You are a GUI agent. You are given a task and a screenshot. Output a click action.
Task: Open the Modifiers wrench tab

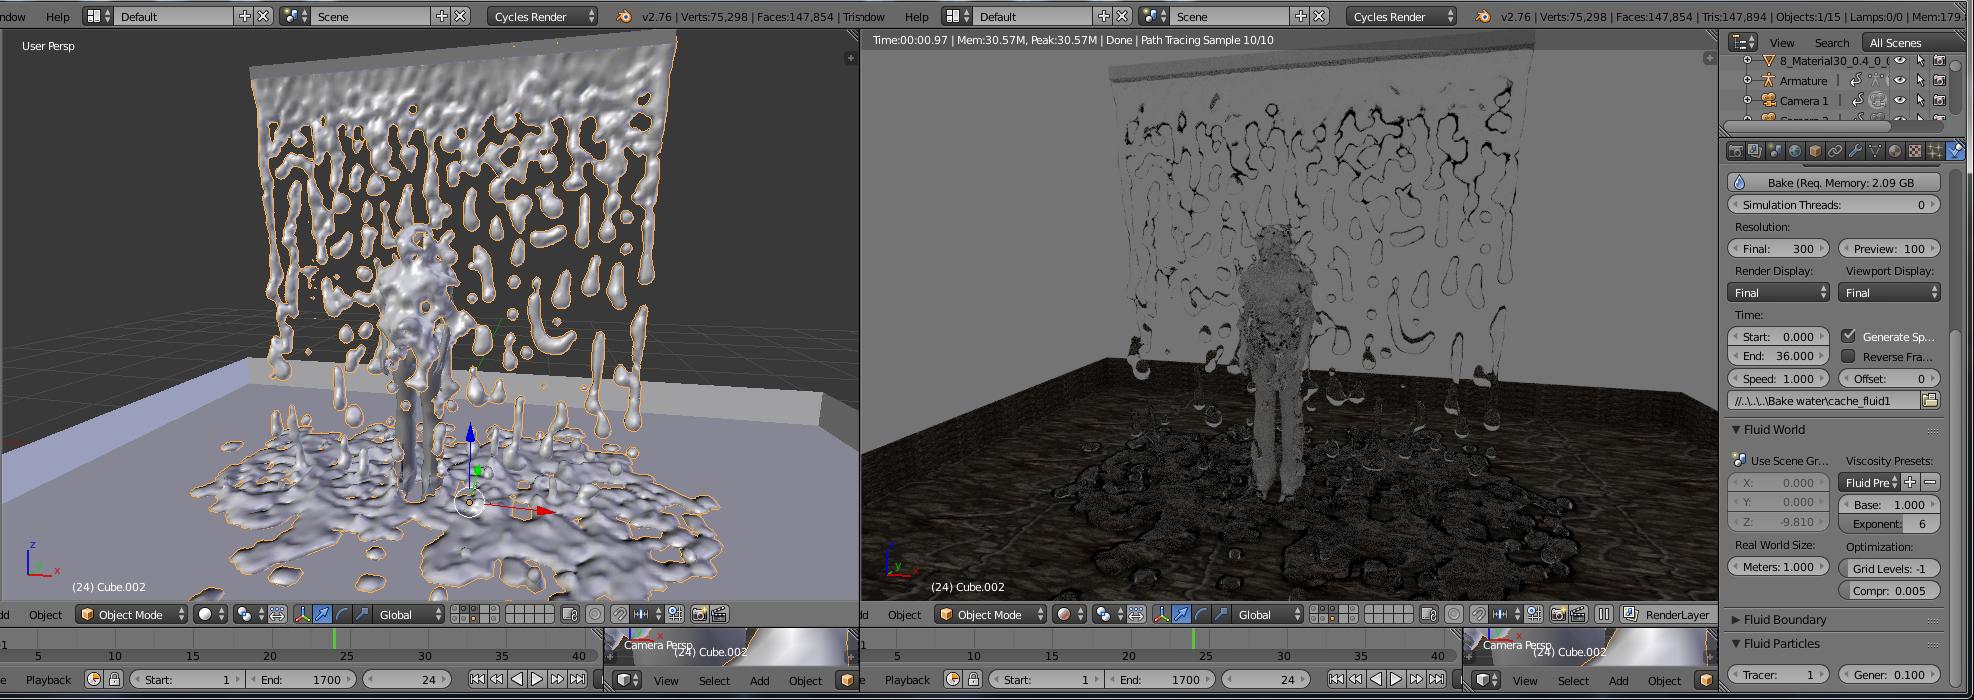[1855, 151]
